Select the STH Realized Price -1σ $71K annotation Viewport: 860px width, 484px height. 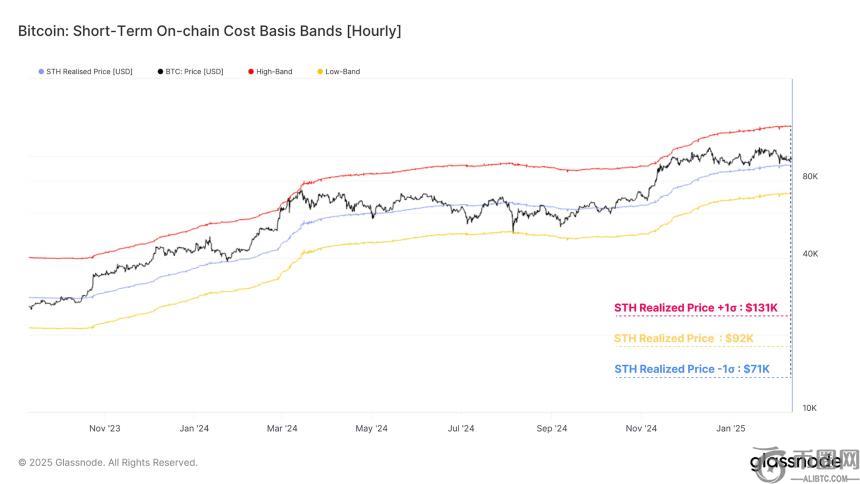pos(692,369)
